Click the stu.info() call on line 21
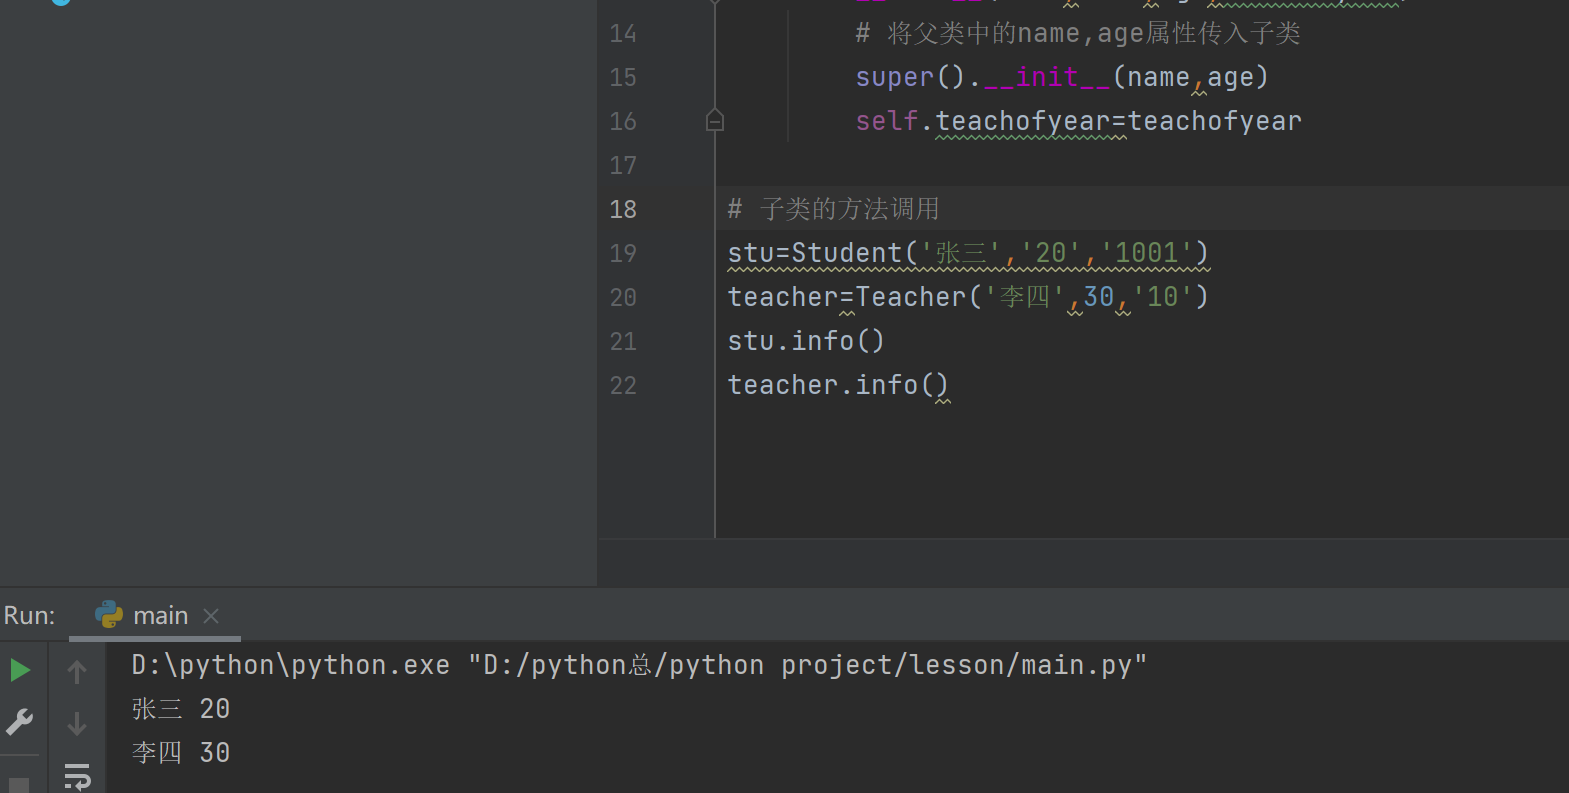Screen dimensions: 1569x793 (806, 341)
